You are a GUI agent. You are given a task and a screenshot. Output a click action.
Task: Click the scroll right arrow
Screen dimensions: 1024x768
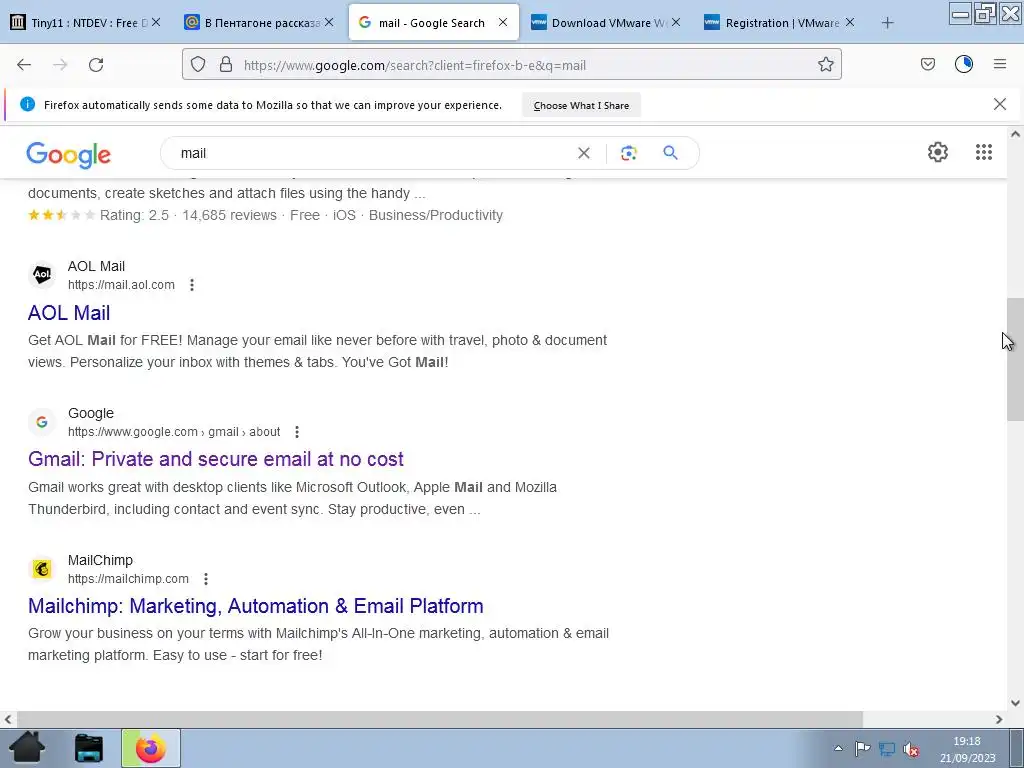tap(999, 719)
